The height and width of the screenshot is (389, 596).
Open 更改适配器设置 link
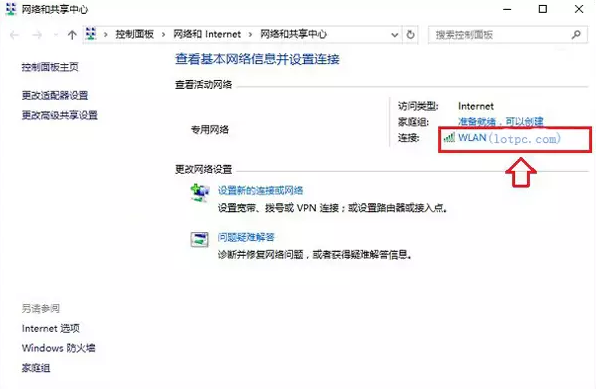click(55, 95)
